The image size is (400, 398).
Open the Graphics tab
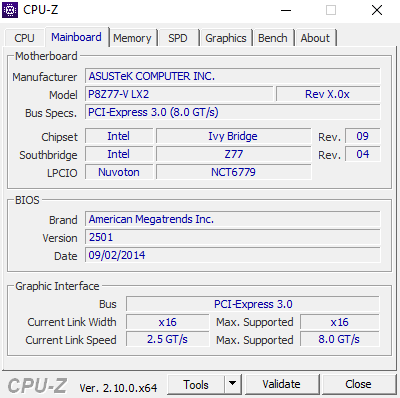(226, 38)
